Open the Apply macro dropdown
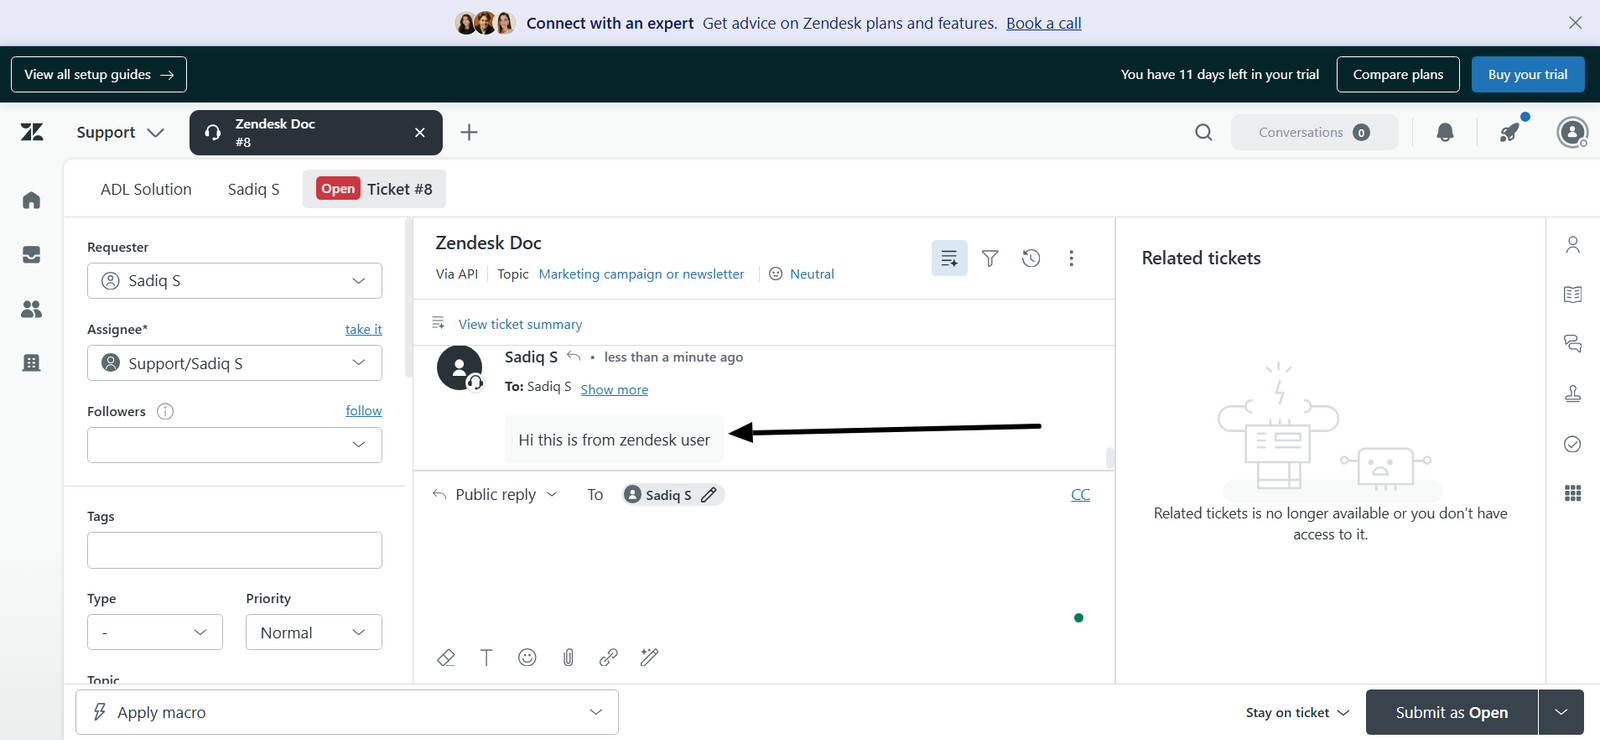Image resolution: width=1600 pixels, height=740 pixels. (347, 712)
